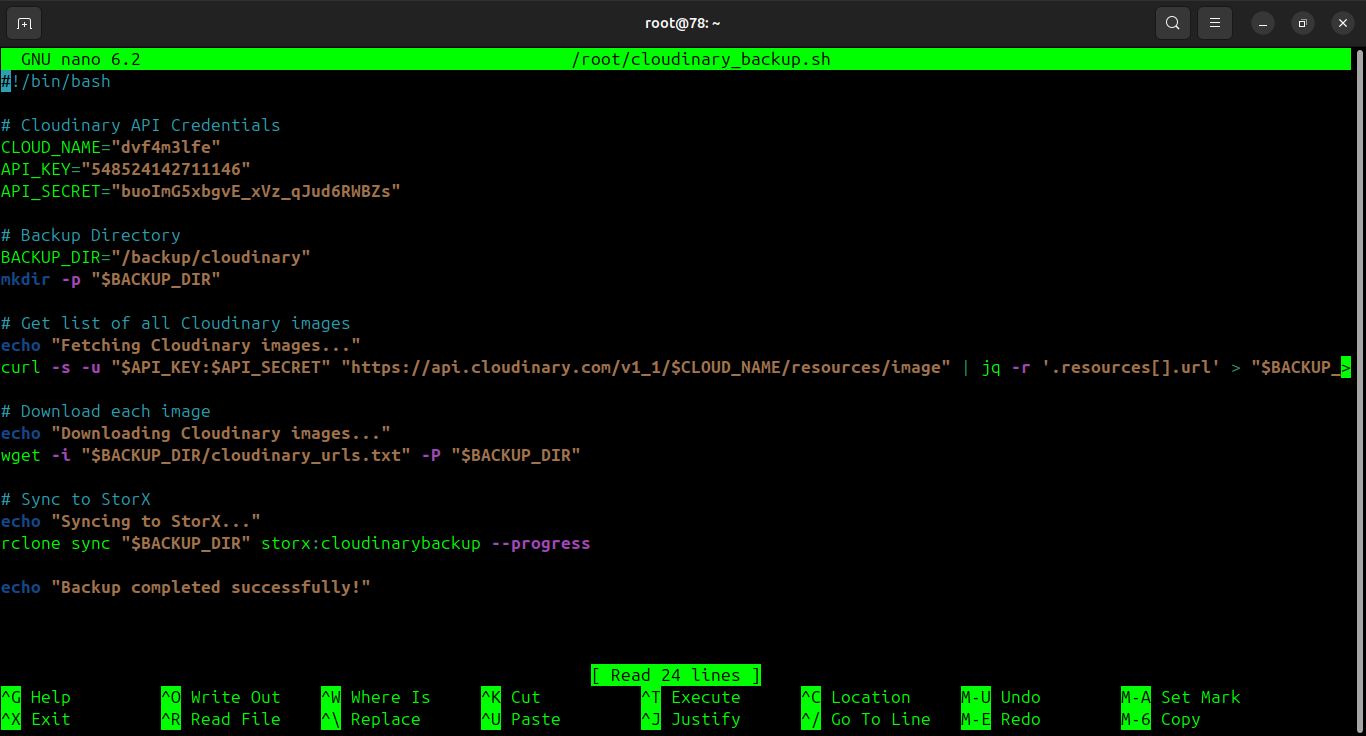Click the BACKUP_DIR="/backup/cloudinary" line
Viewport: 1366px width, 736px height.
pyautogui.click(x=156, y=257)
